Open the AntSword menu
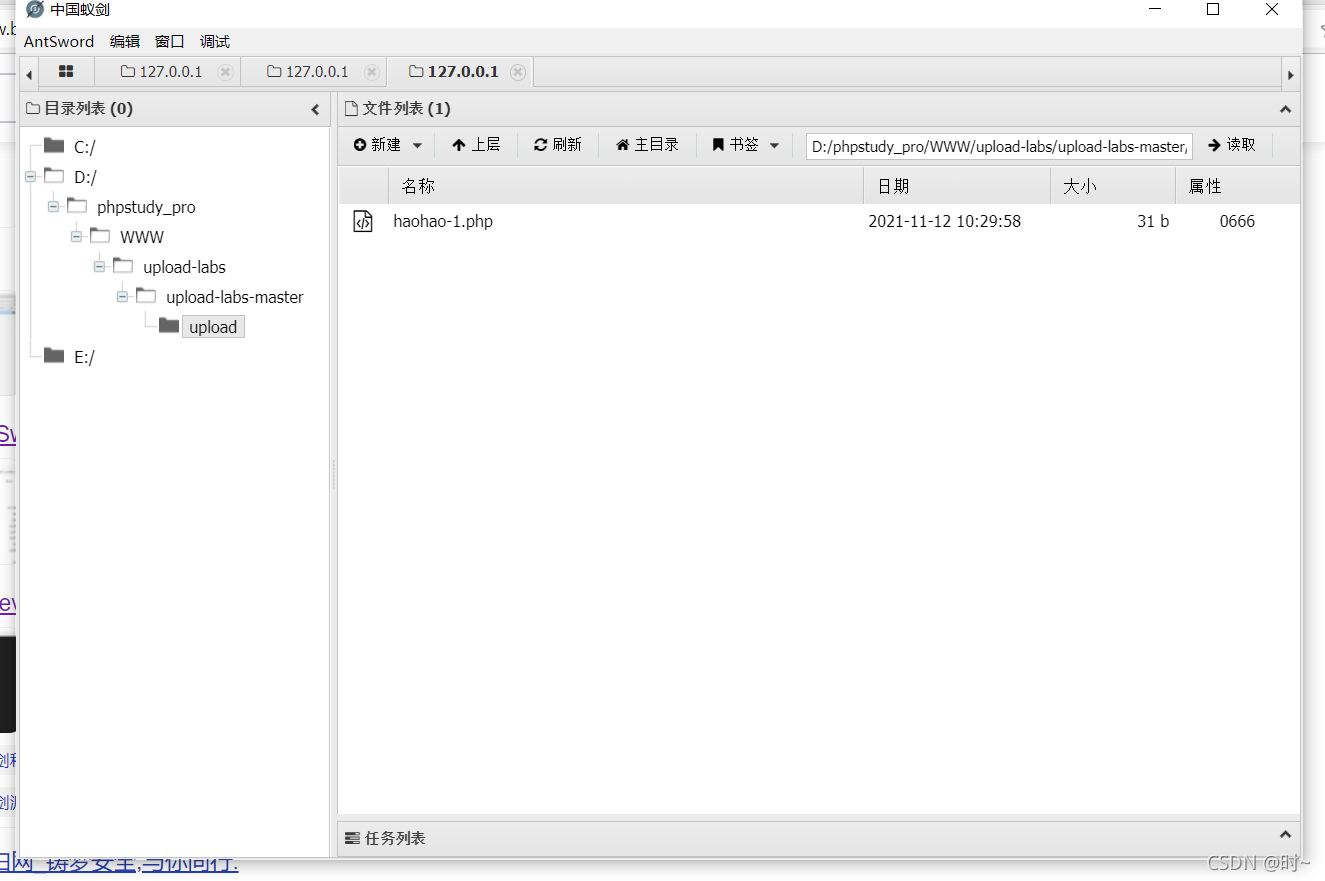 click(x=59, y=42)
